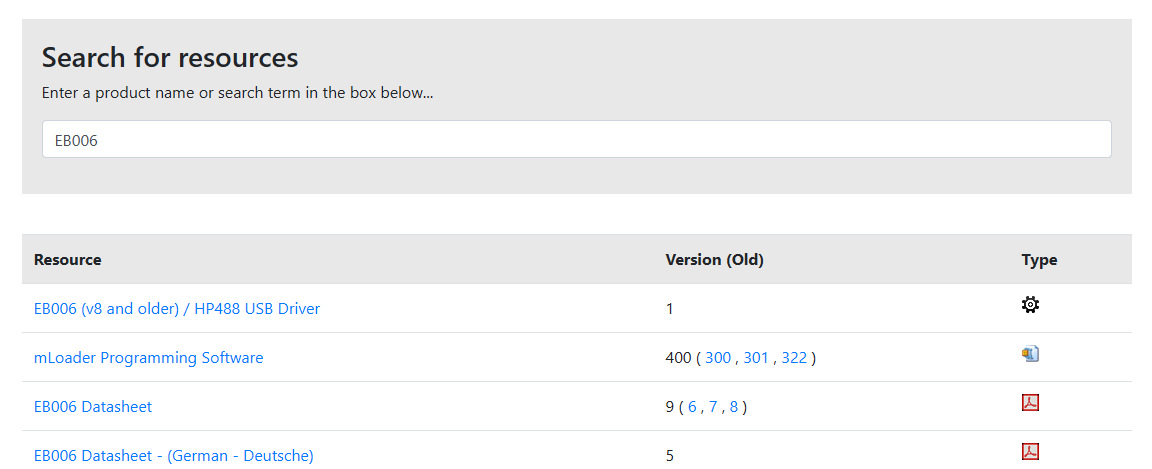This screenshot has width=1152, height=469.
Task: Click the PDF icon for German Datasheet
Action: tap(1030, 451)
